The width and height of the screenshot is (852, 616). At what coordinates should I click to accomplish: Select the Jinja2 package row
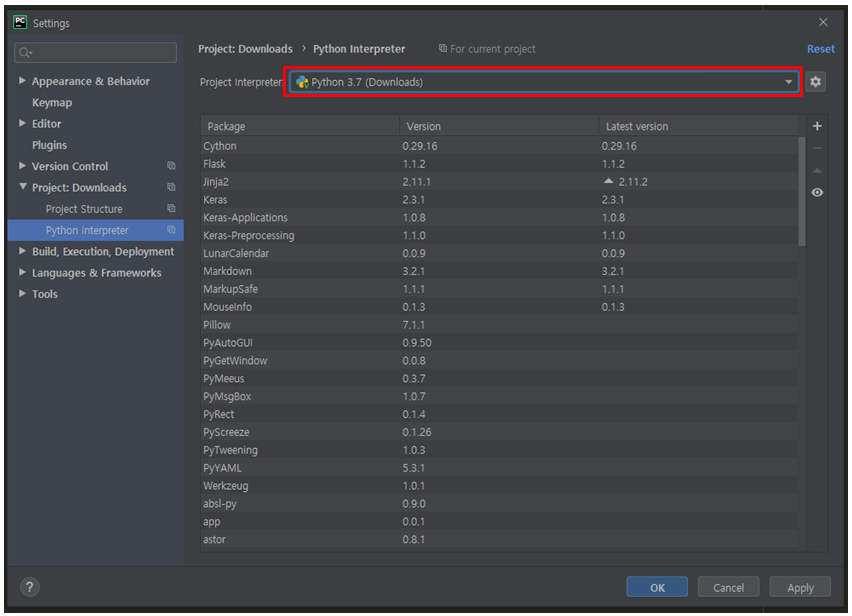coord(499,181)
